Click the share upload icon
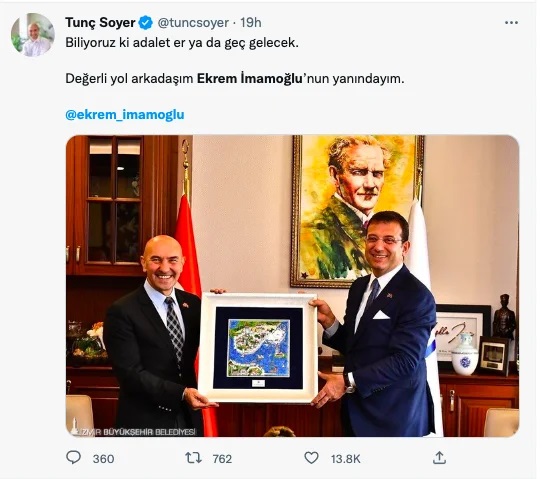Image resolution: width=542 pixels, height=479 pixels. tap(439, 458)
